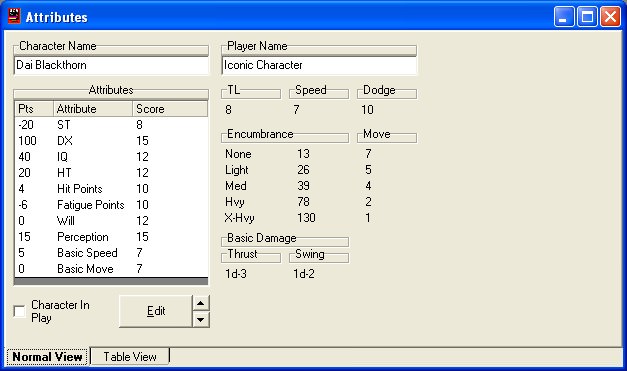The image size is (627, 371).
Task: Click the Score column header
Action: (x=170, y=109)
